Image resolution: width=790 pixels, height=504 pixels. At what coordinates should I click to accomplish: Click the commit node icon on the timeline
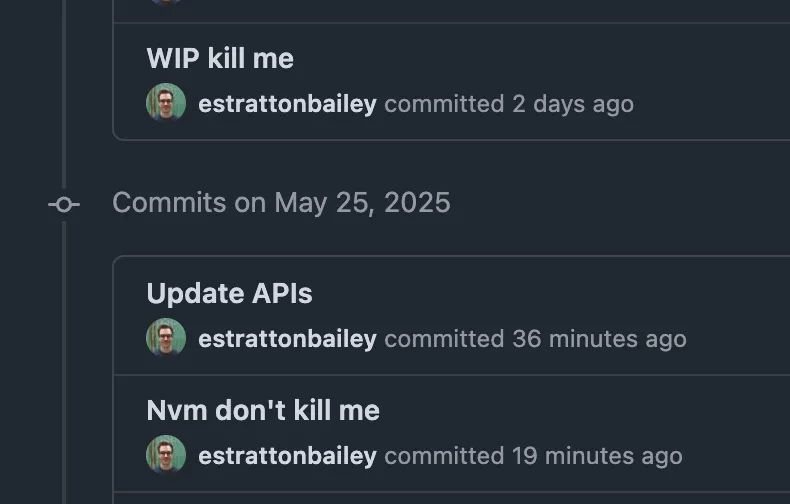[x=64, y=204]
